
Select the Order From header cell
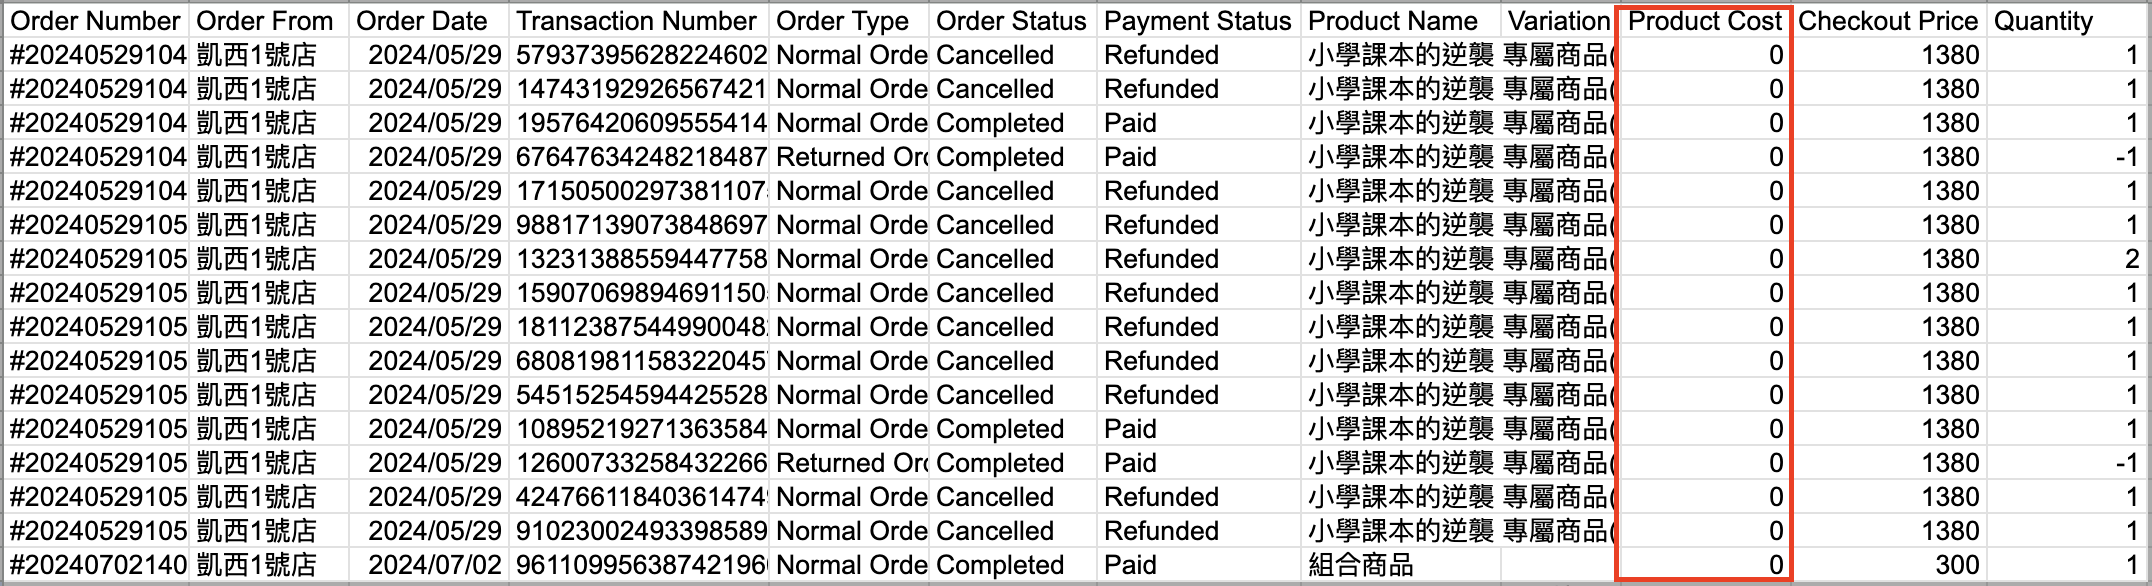coord(269,21)
